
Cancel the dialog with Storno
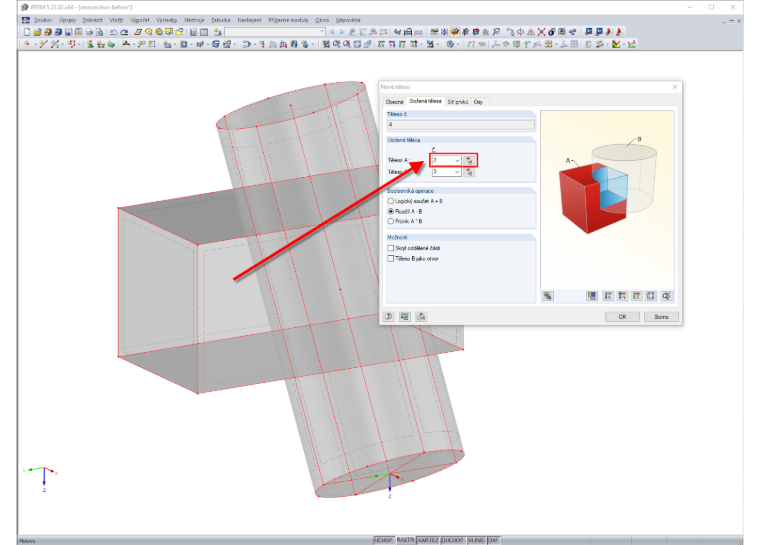pyautogui.click(x=661, y=317)
